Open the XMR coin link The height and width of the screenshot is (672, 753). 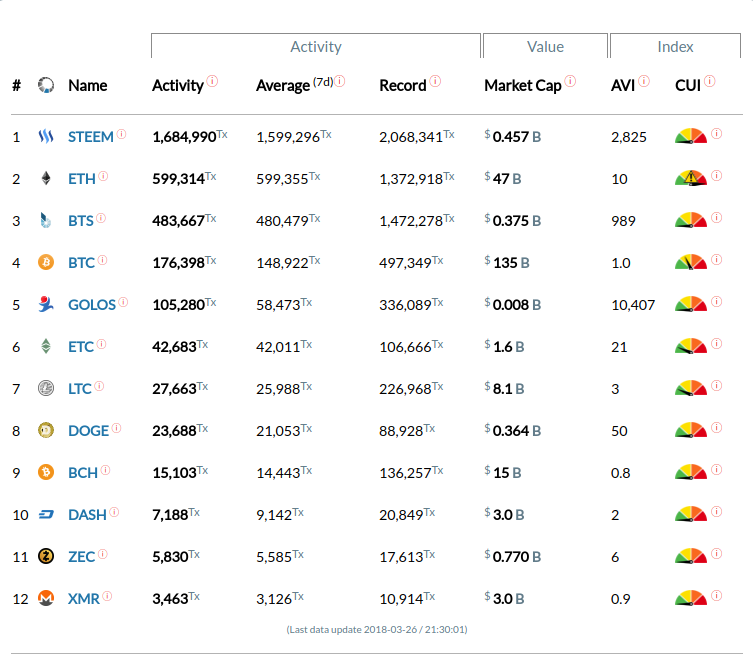(84, 599)
